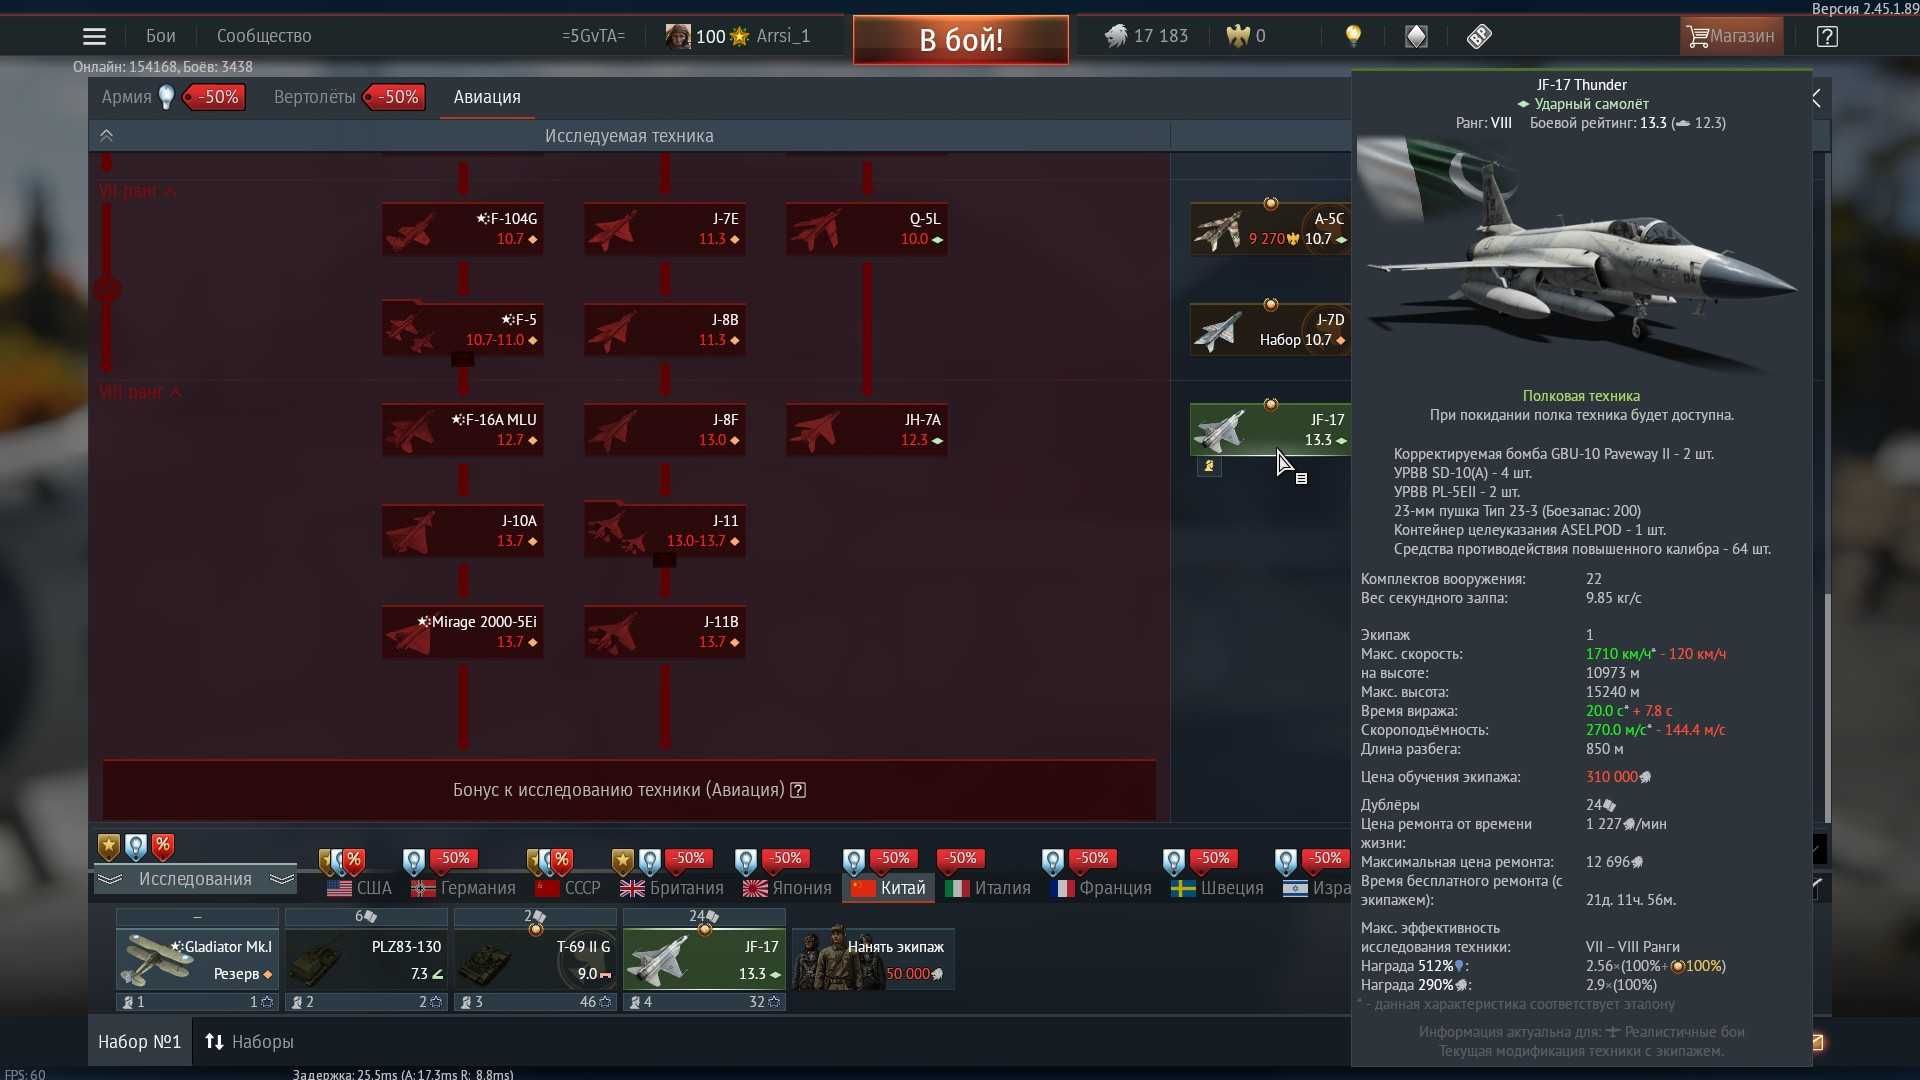The width and height of the screenshot is (1920, 1080).
Task: Open crew 4 settings below JF-17
Action: tap(704, 1002)
